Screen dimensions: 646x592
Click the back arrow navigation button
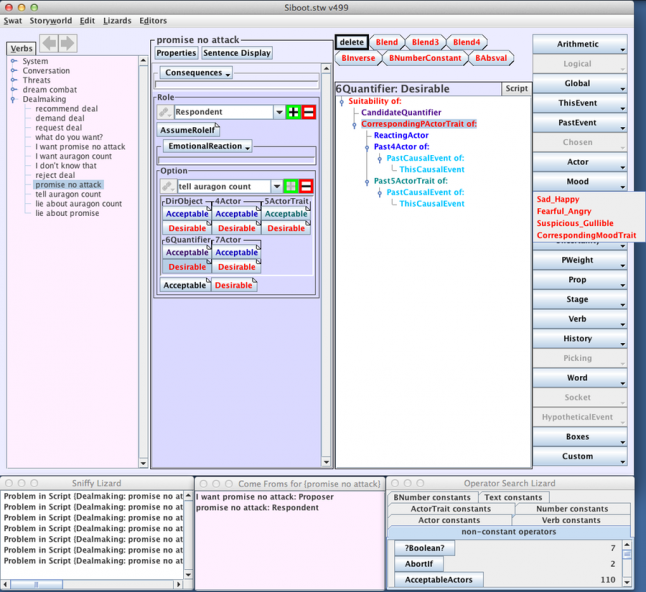click(49, 43)
